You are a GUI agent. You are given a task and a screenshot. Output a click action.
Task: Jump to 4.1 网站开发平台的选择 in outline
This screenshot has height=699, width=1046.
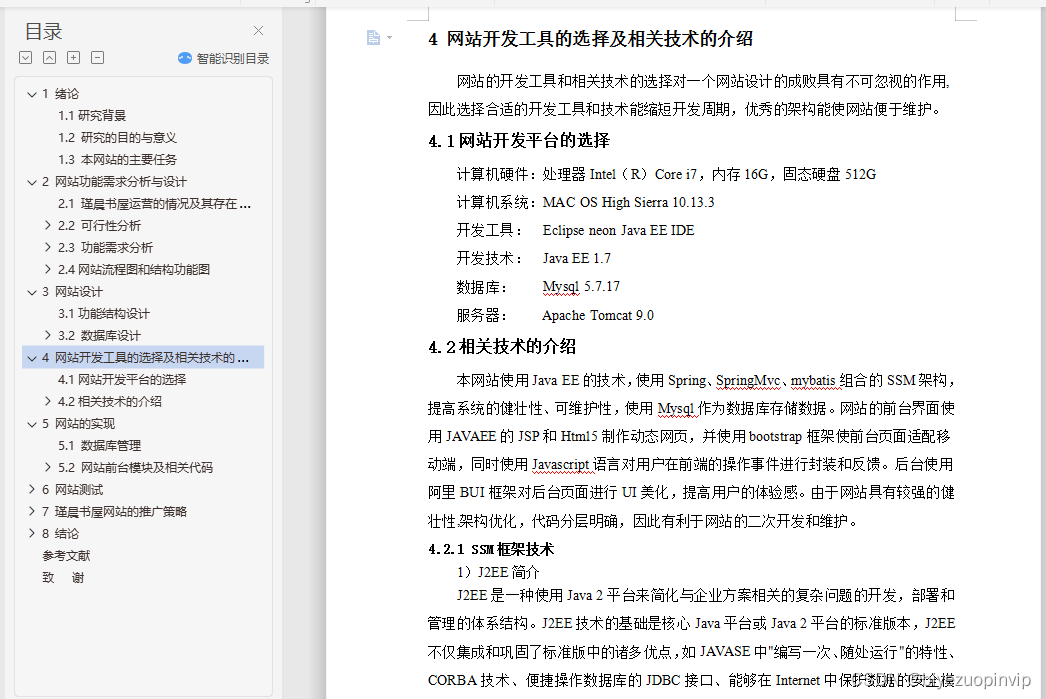[122, 380]
